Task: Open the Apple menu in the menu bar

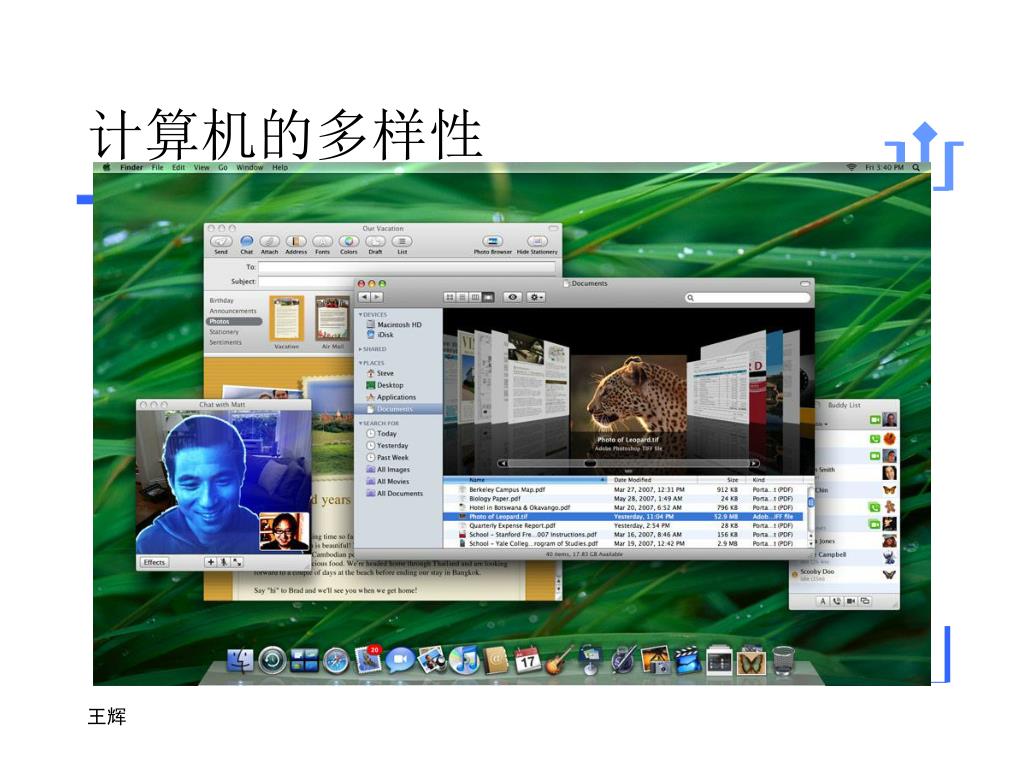Action: pos(106,167)
